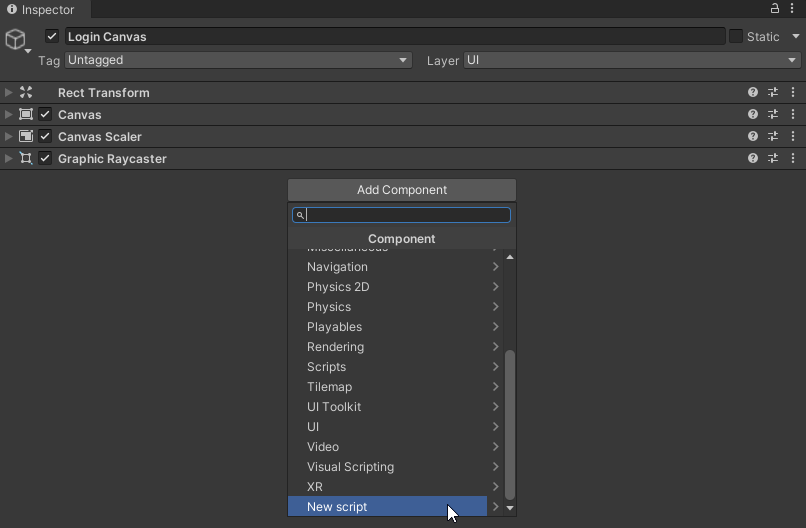Click the Inspector lock icon

774,8
